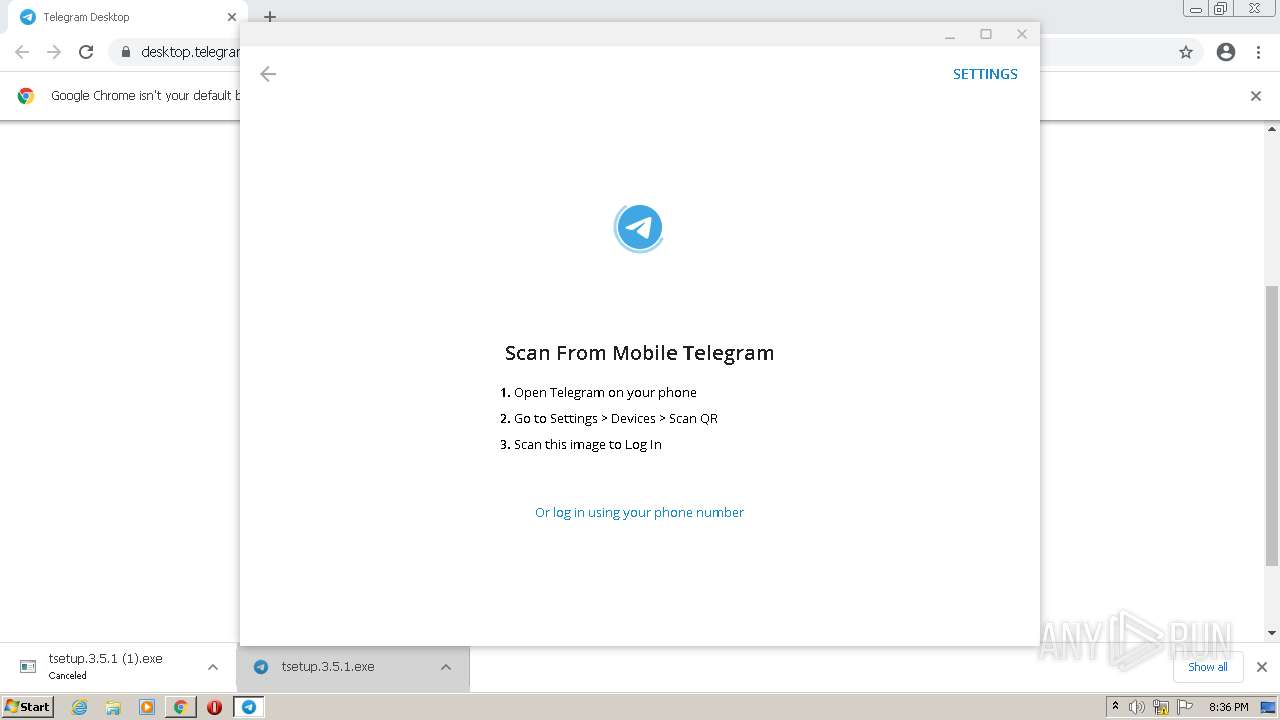Viewport: 1280px width, 720px height.
Task: Close the Telegram Desktop Chrome tab
Action: [232, 17]
